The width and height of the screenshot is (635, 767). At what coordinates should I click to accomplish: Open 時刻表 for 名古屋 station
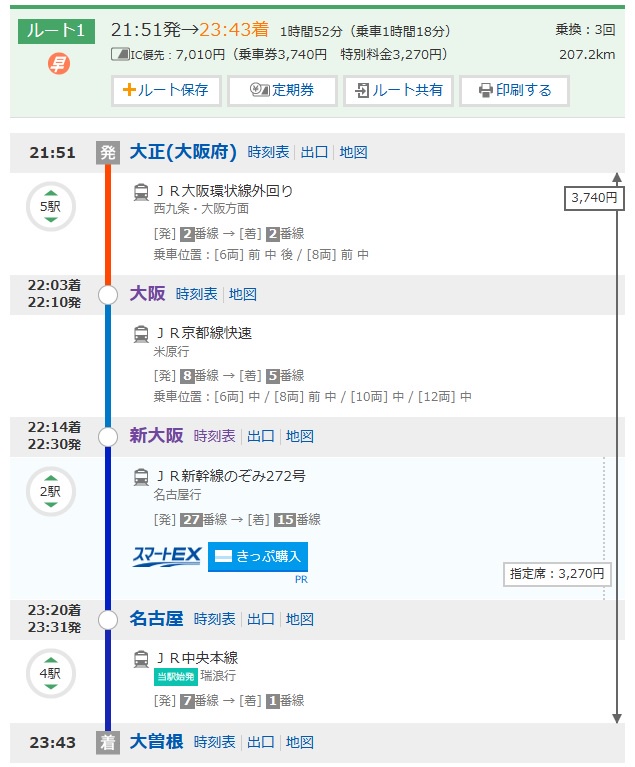214,619
